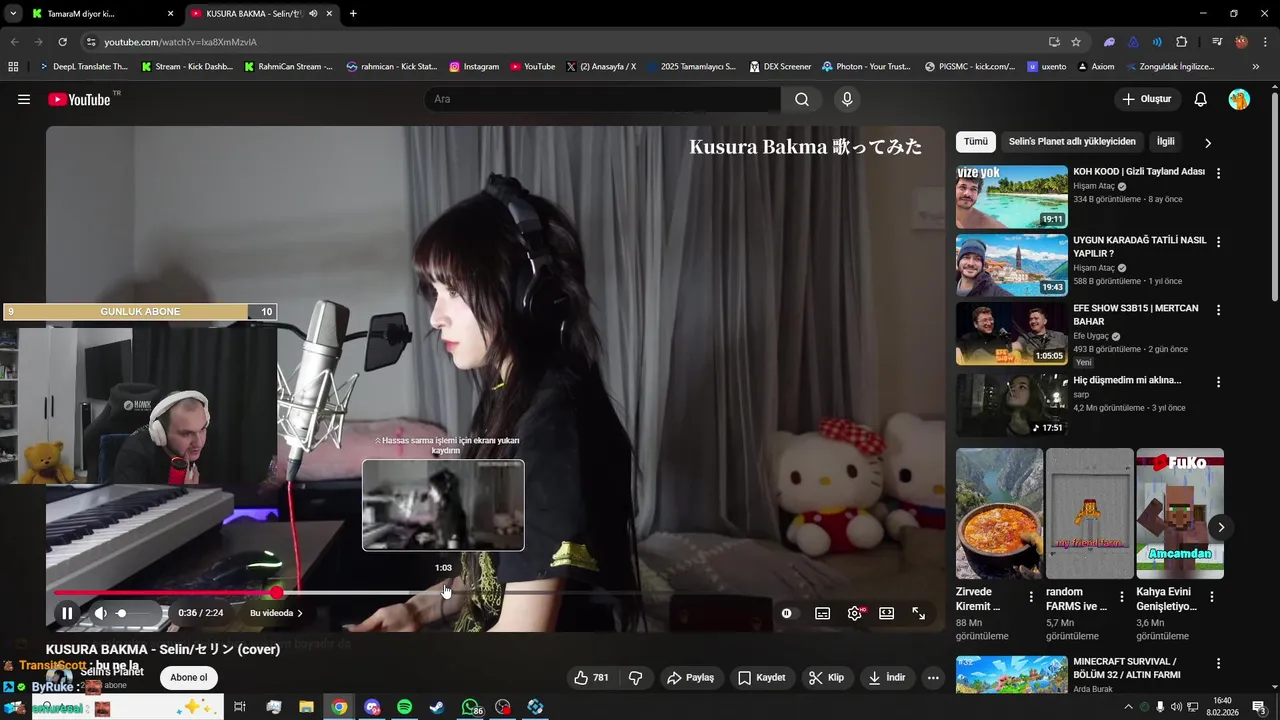Viewport: 1280px width, 720px height.
Task: Open more actions ellipsis below video
Action: click(933, 677)
